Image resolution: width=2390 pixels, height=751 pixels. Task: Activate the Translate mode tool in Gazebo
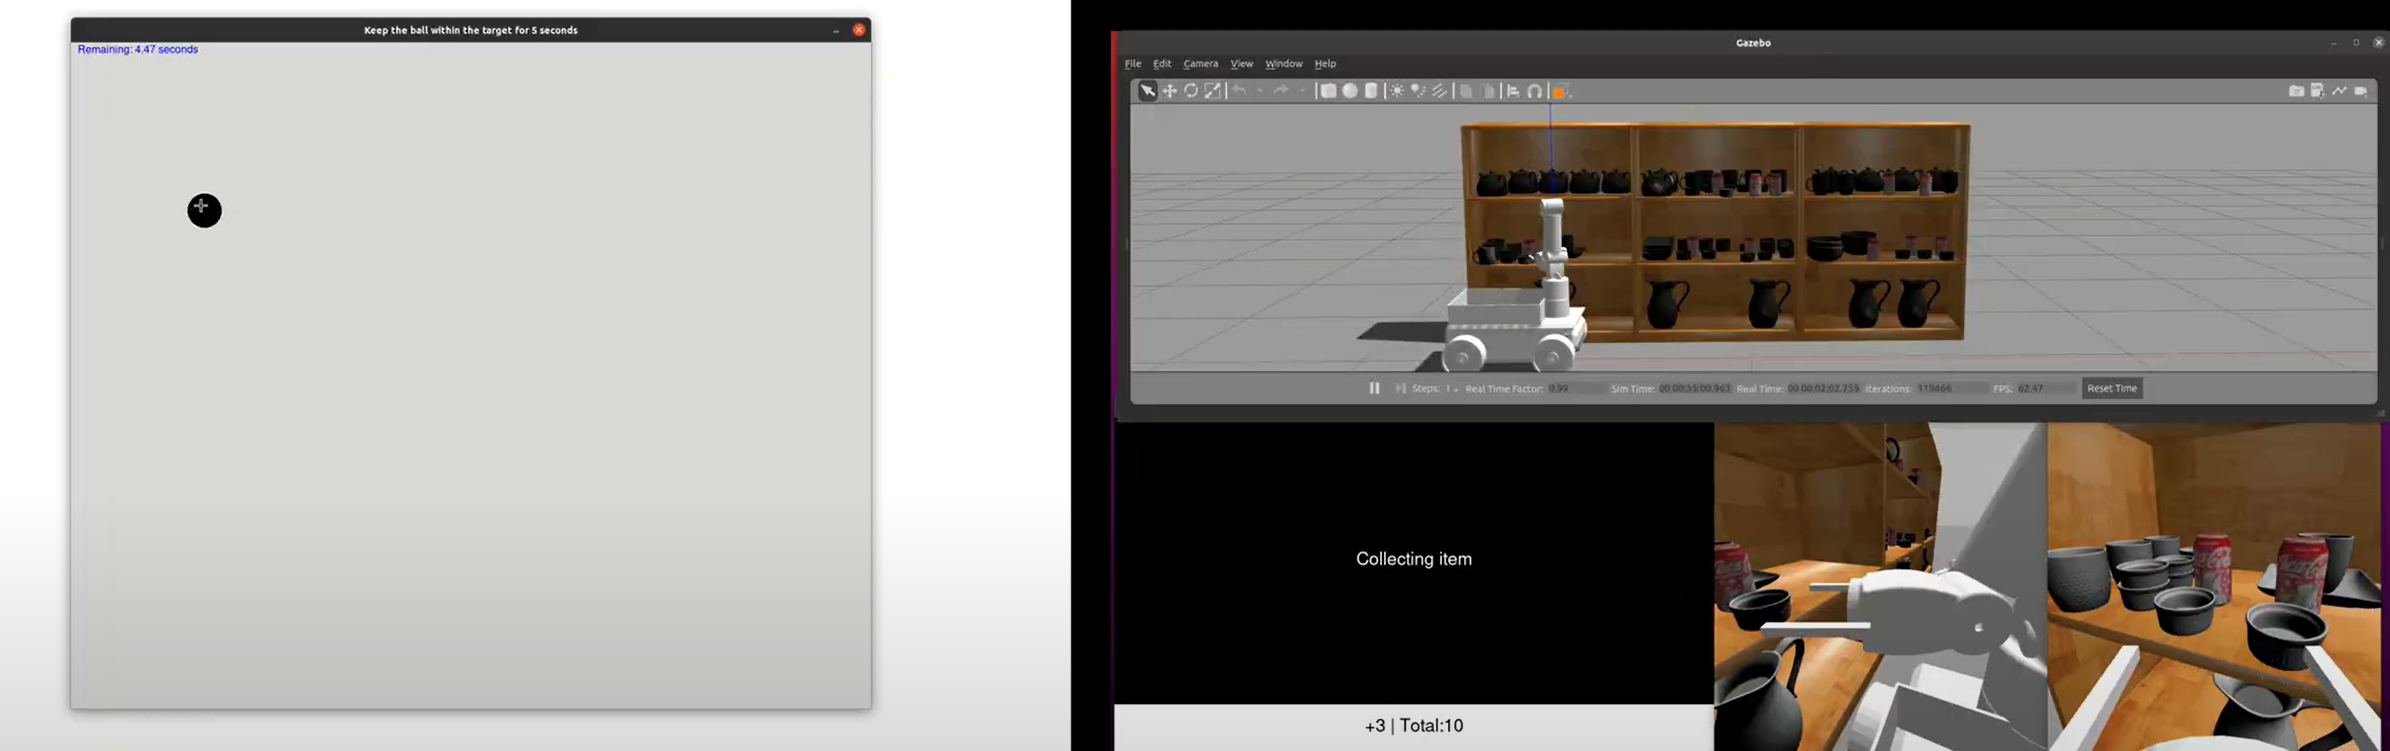point(1169,91)
